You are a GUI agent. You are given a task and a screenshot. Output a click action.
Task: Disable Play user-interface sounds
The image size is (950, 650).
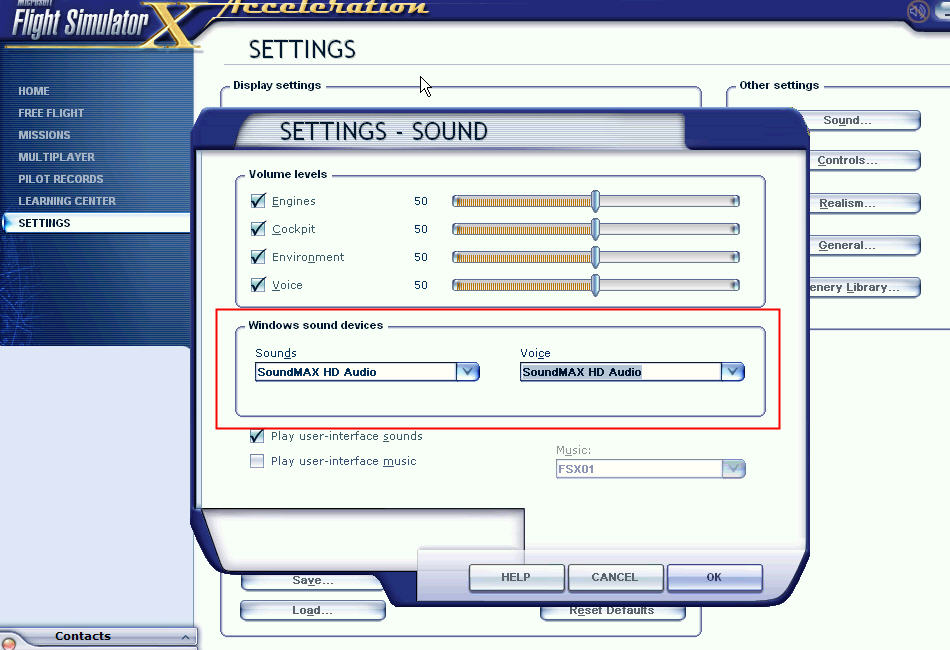click(257, 436)
